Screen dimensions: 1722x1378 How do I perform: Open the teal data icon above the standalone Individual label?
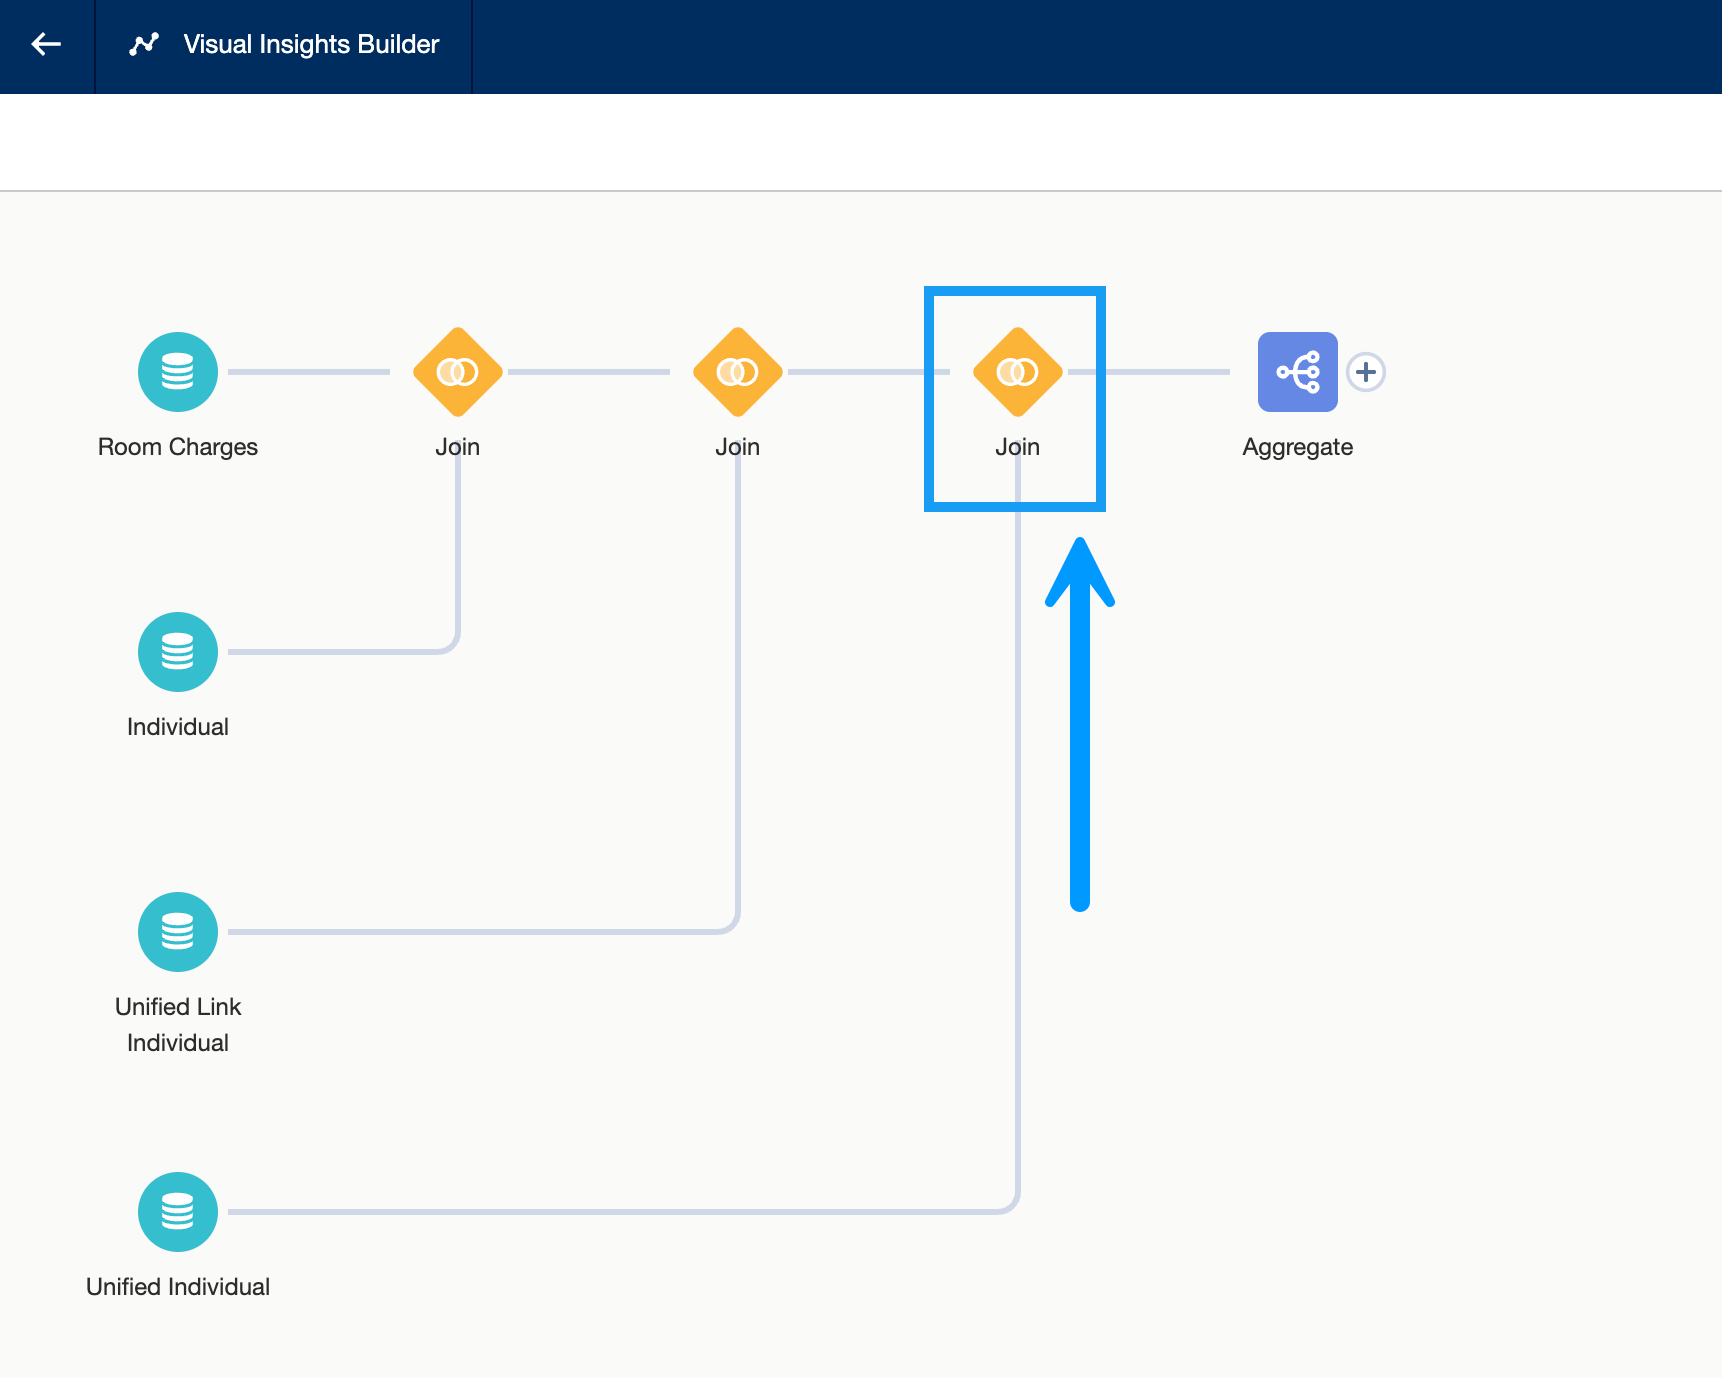pyautogui.click(x=178, y=652)
